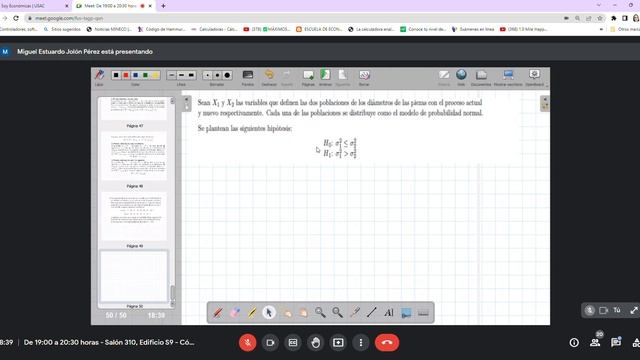Select the hand interaction tool
Viewport: 640px width, 360px height.
click(287, 313)
